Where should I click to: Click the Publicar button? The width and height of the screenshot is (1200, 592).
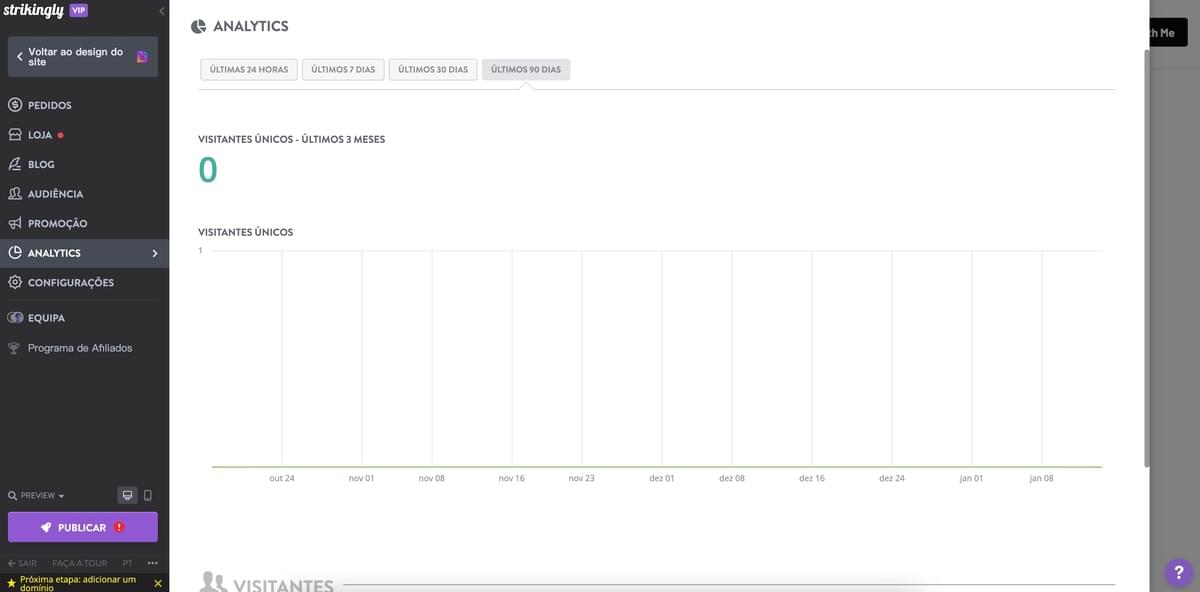click(83, 527)
